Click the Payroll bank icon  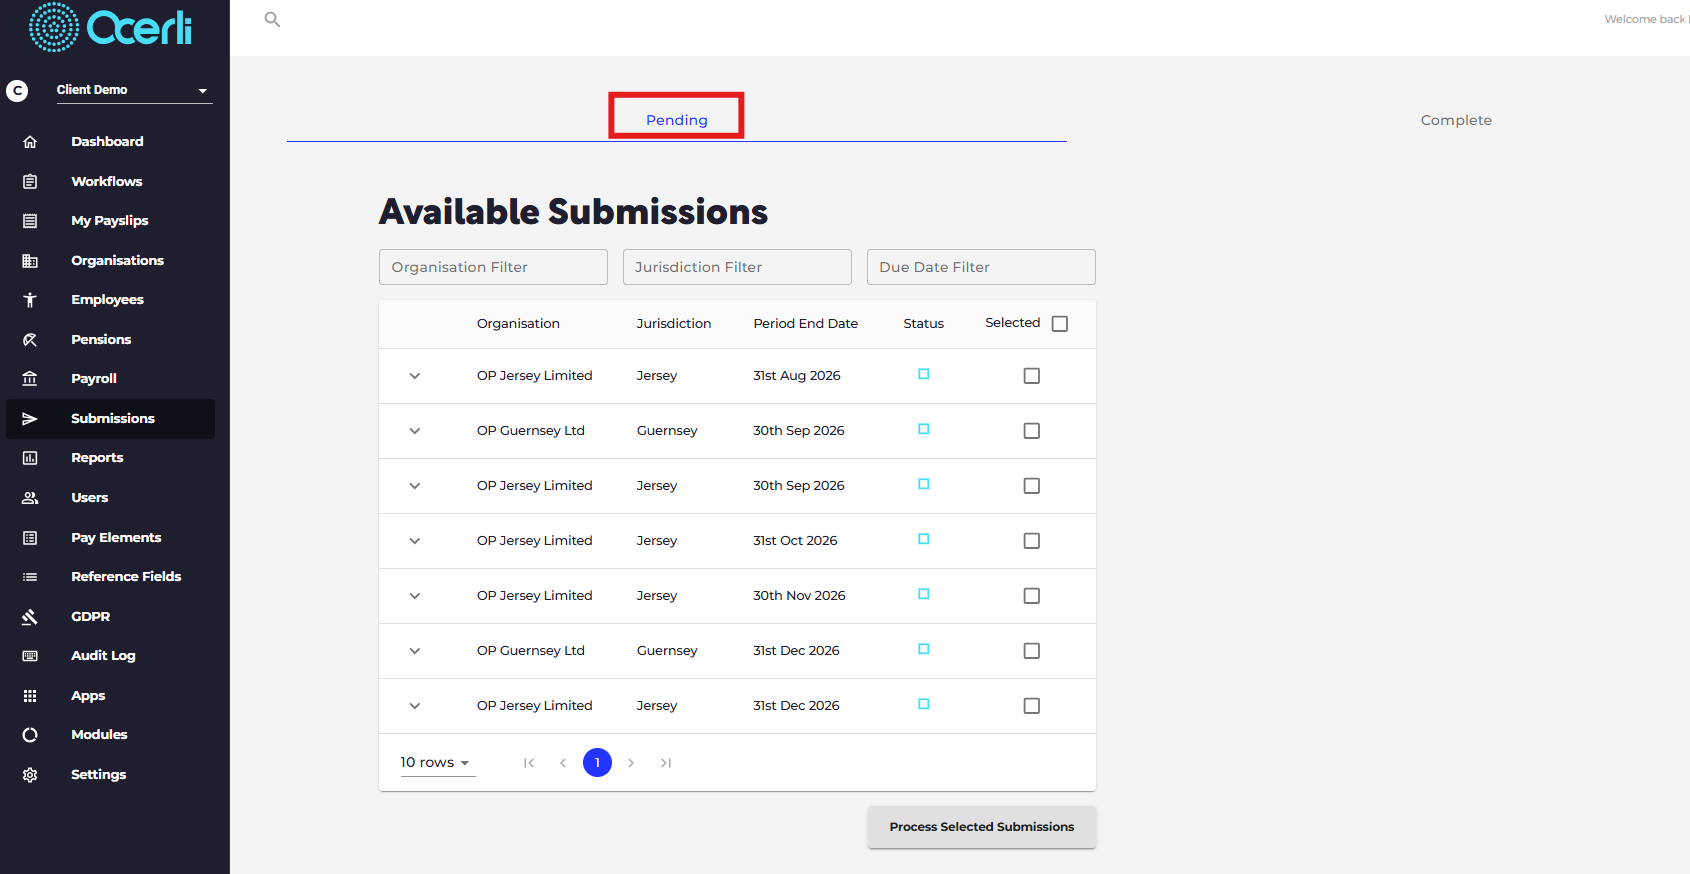(x=30, y=379)
